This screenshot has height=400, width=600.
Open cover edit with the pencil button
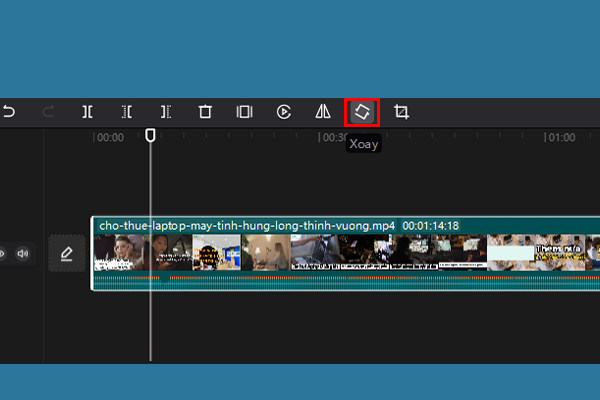[x=67, y=254]
